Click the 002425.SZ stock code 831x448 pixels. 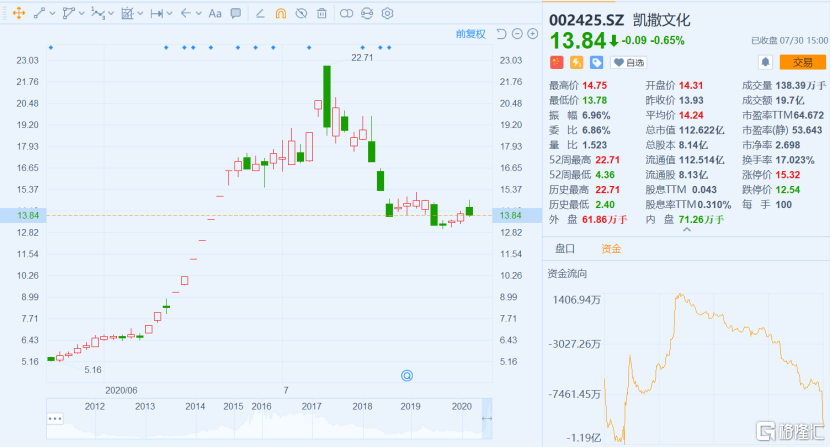coord(587,21)
